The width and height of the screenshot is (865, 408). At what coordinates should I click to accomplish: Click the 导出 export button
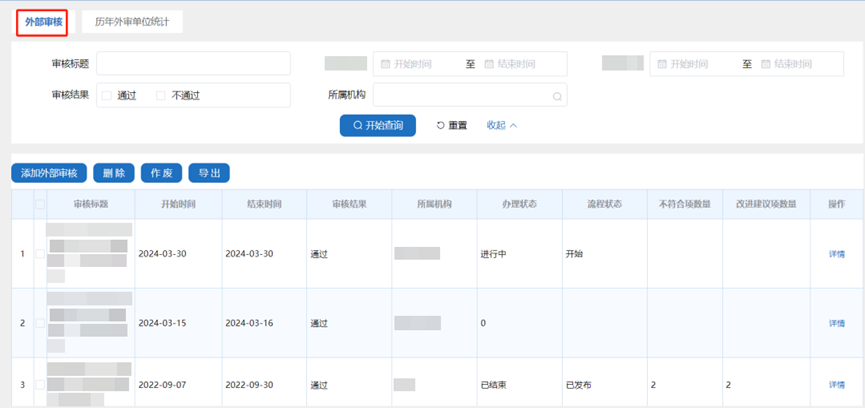[x=209, y=173]
